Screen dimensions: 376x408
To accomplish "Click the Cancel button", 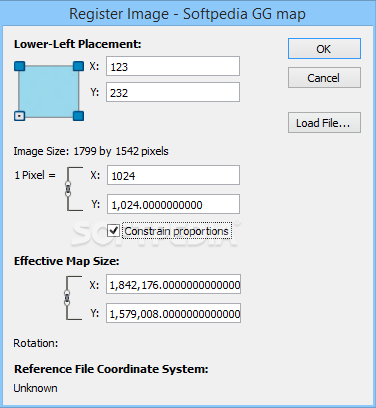I will (324, 78).
